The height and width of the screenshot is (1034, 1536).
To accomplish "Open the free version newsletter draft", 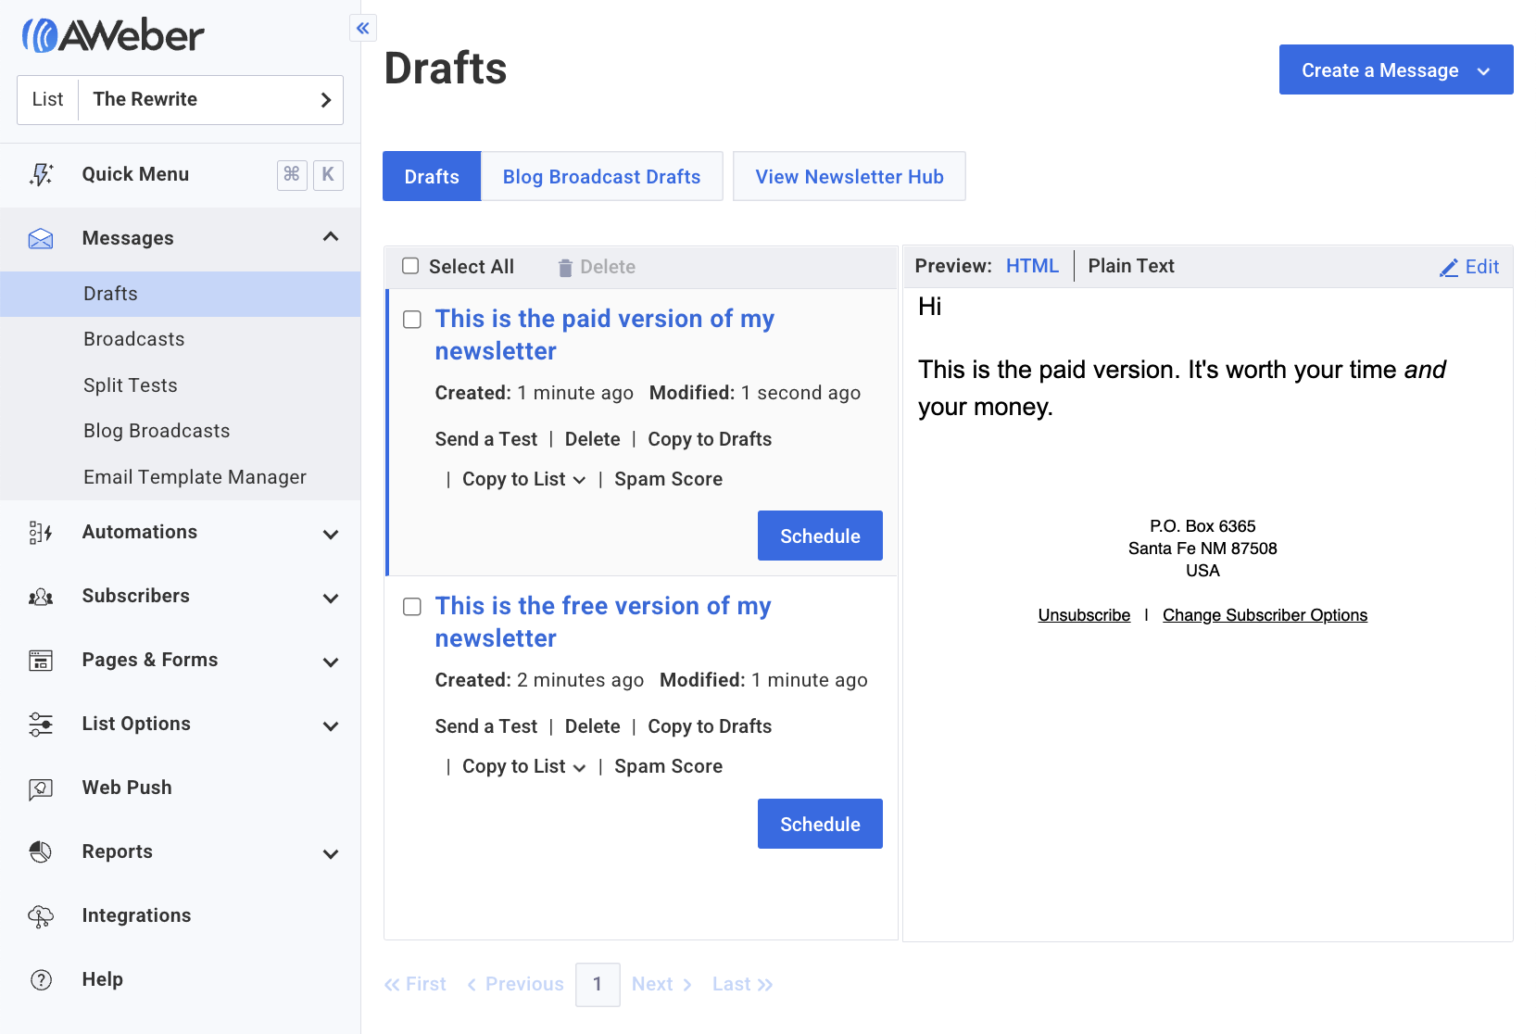I will tap(603, 621).
